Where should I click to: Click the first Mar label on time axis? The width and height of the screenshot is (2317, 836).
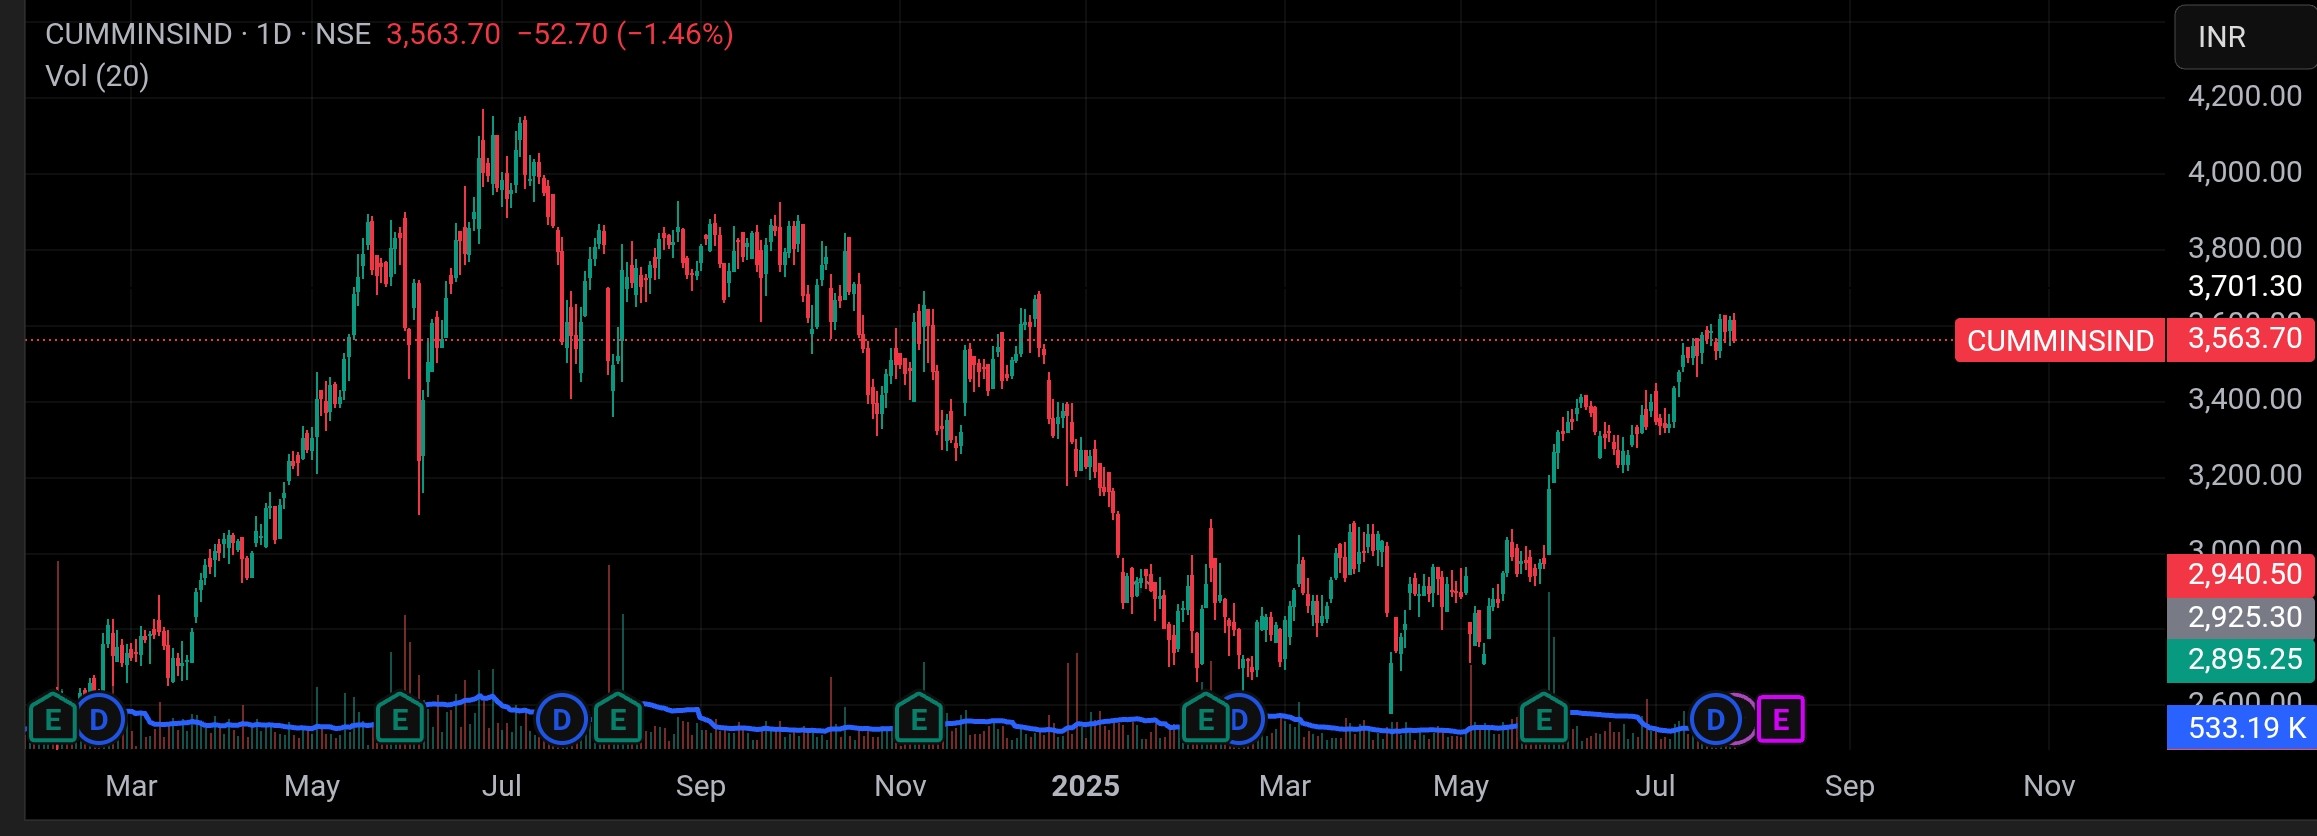click(131, 786)
